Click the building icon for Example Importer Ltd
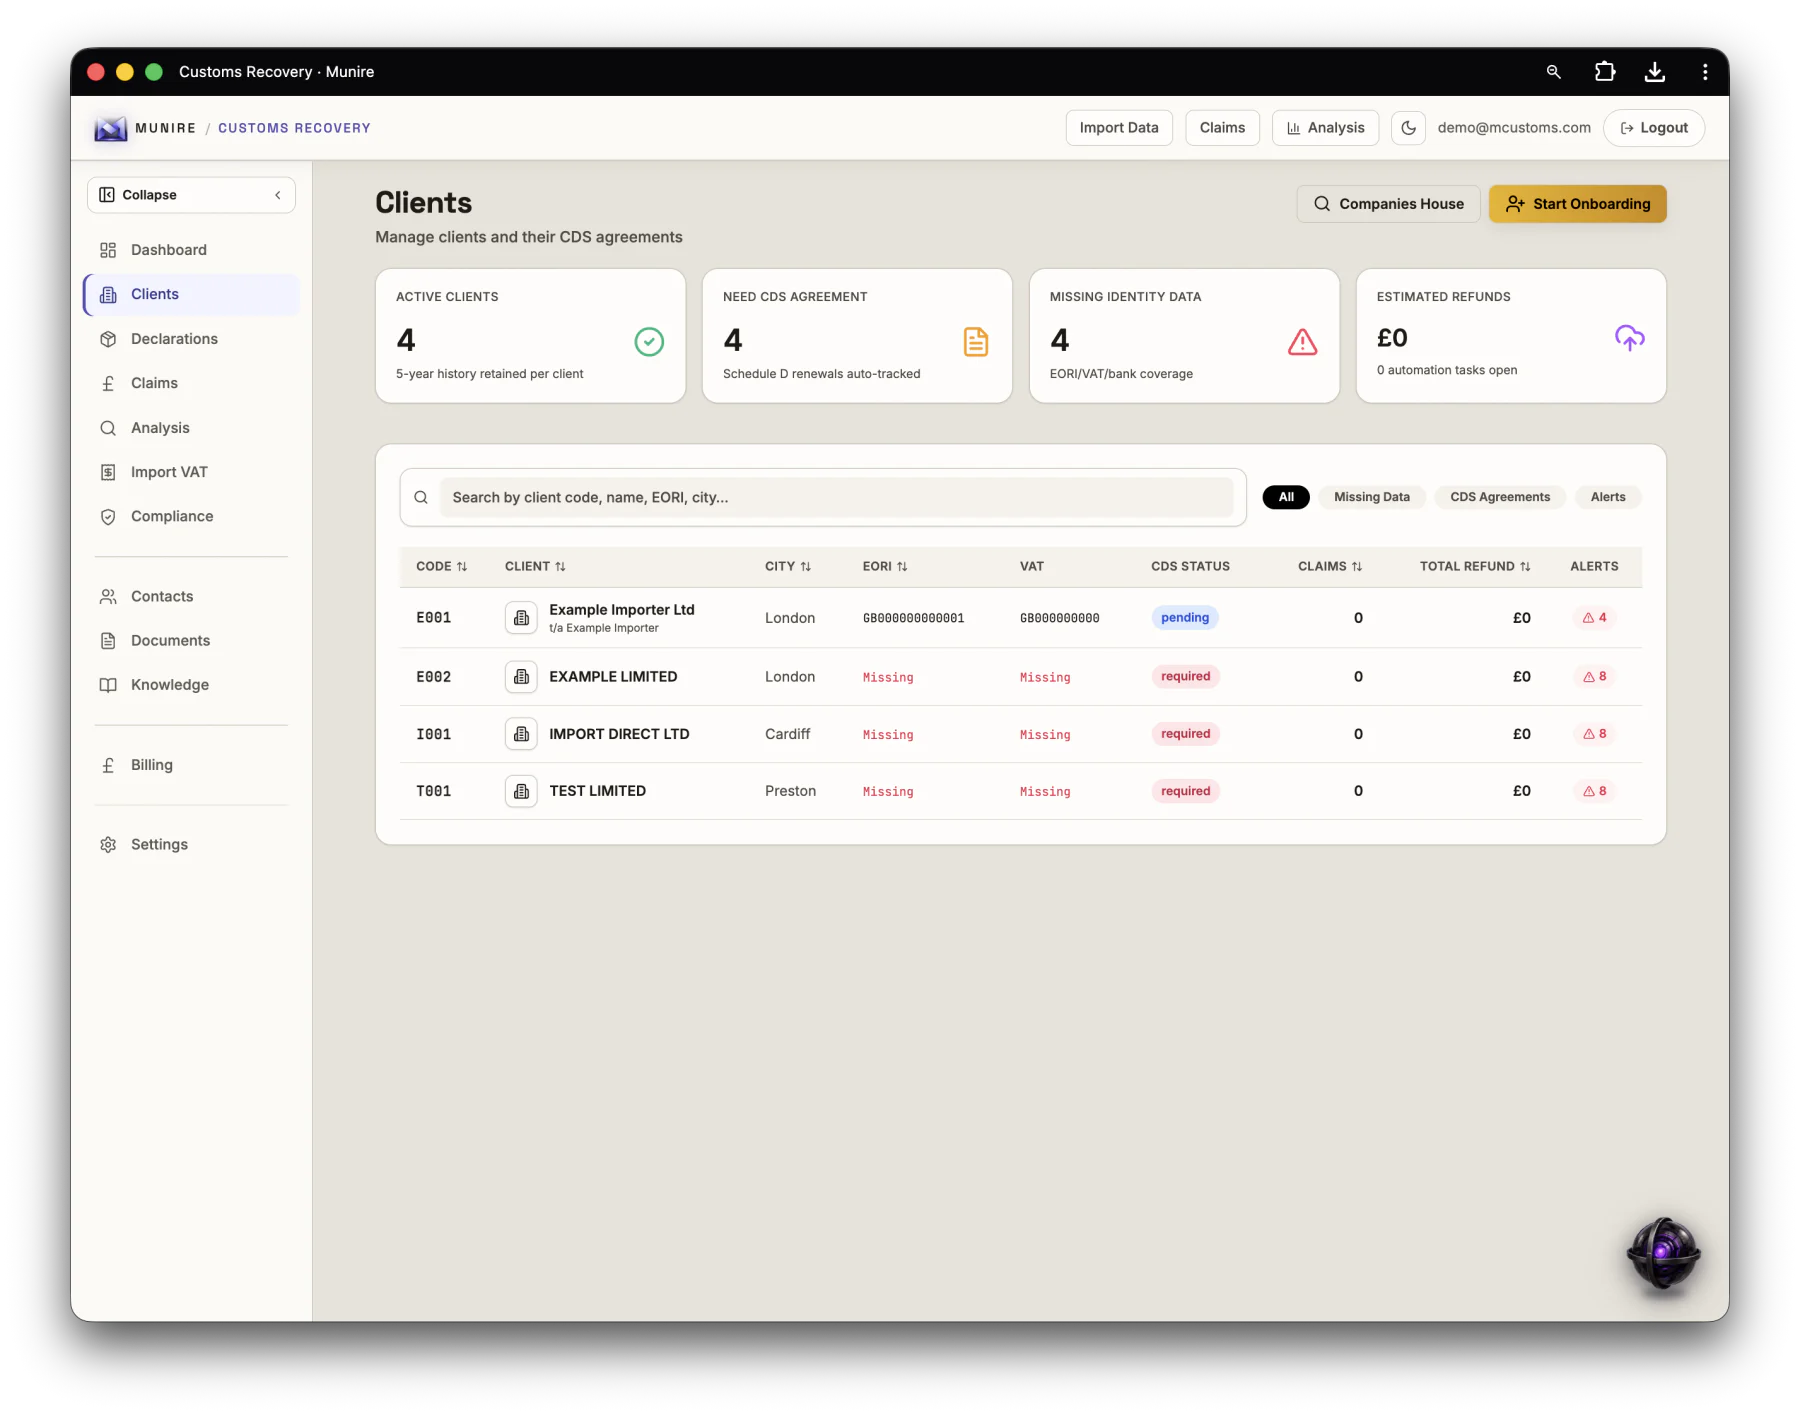 coord(521,618)
